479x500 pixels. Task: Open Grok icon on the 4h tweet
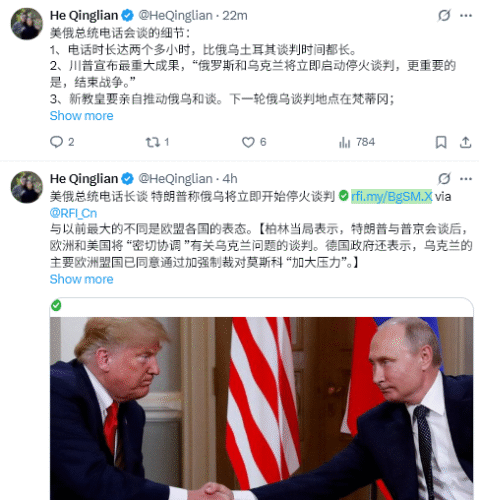[444, 179]
